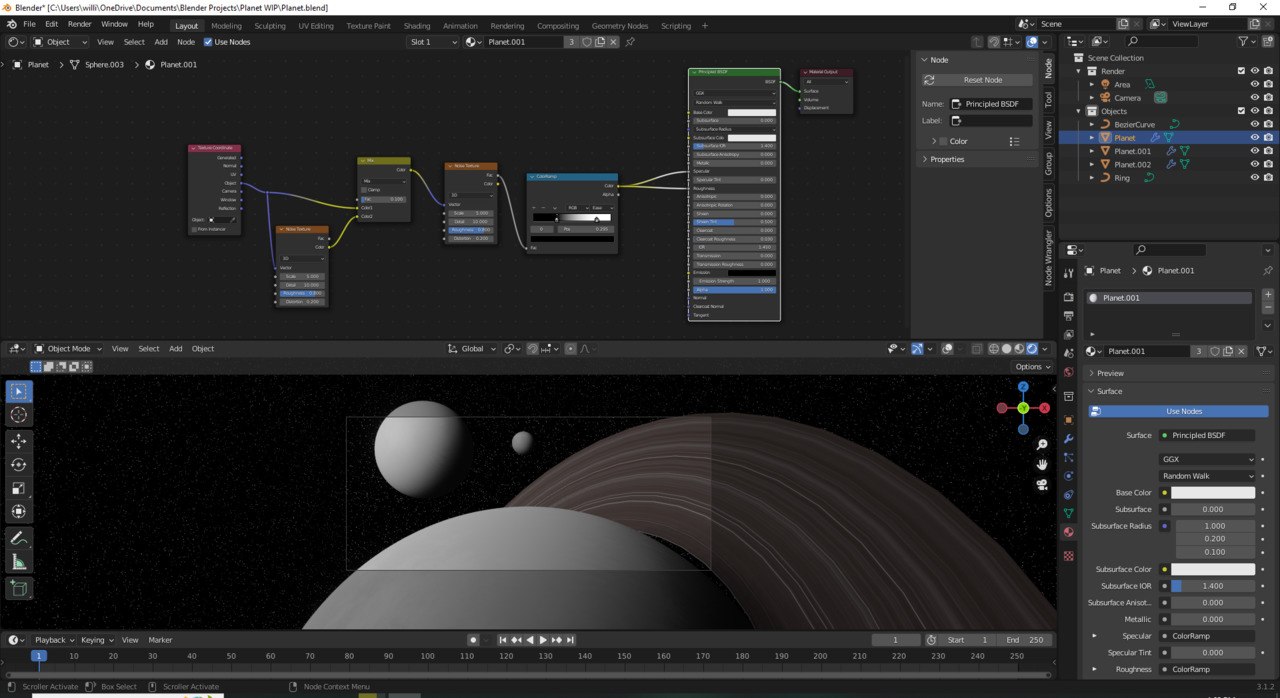Click the Add Cube tool icon
The image size is (1280, 698).
coord(19,588)
